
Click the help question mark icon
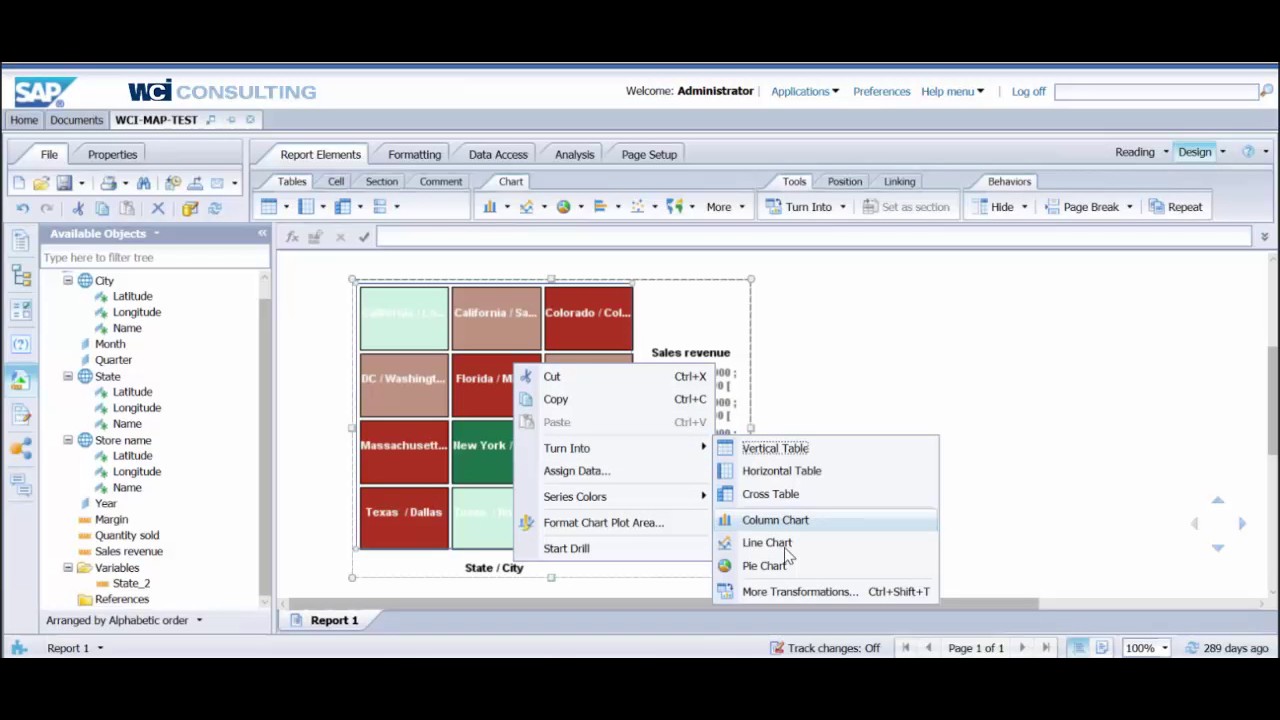coord(1248,152)
